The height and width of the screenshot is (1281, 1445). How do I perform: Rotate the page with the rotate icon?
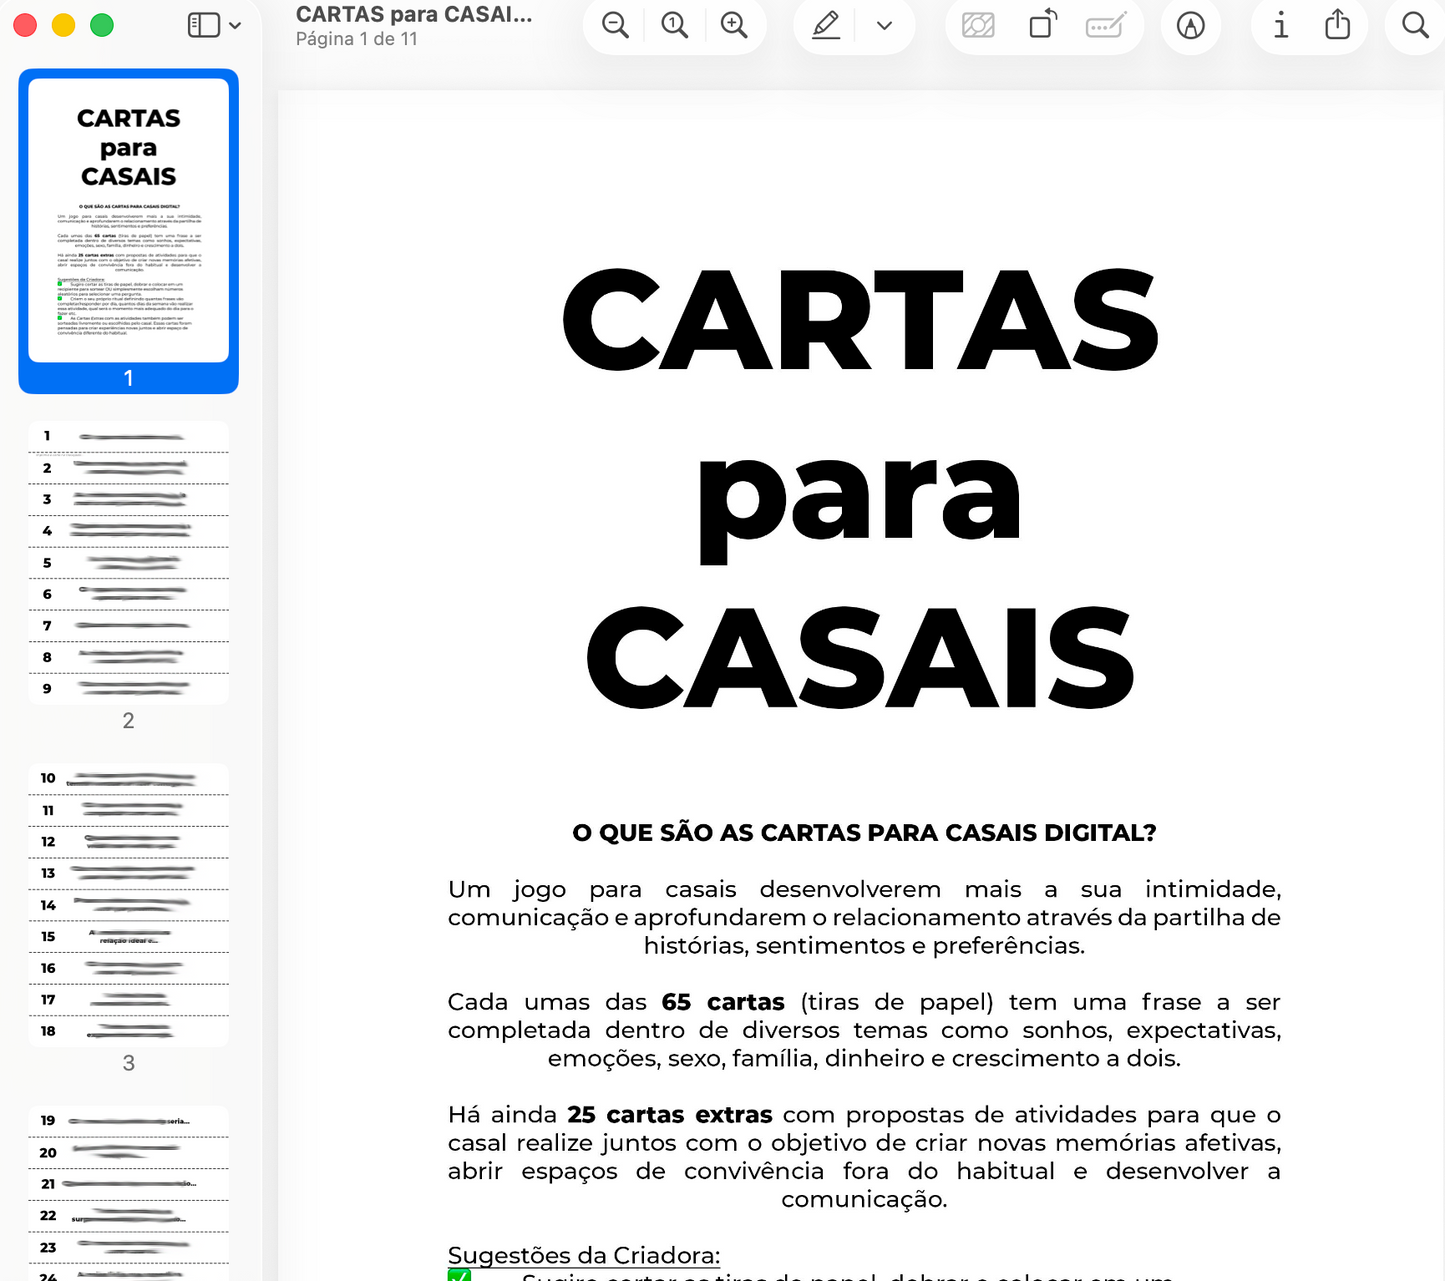(x=1043, y=24)
